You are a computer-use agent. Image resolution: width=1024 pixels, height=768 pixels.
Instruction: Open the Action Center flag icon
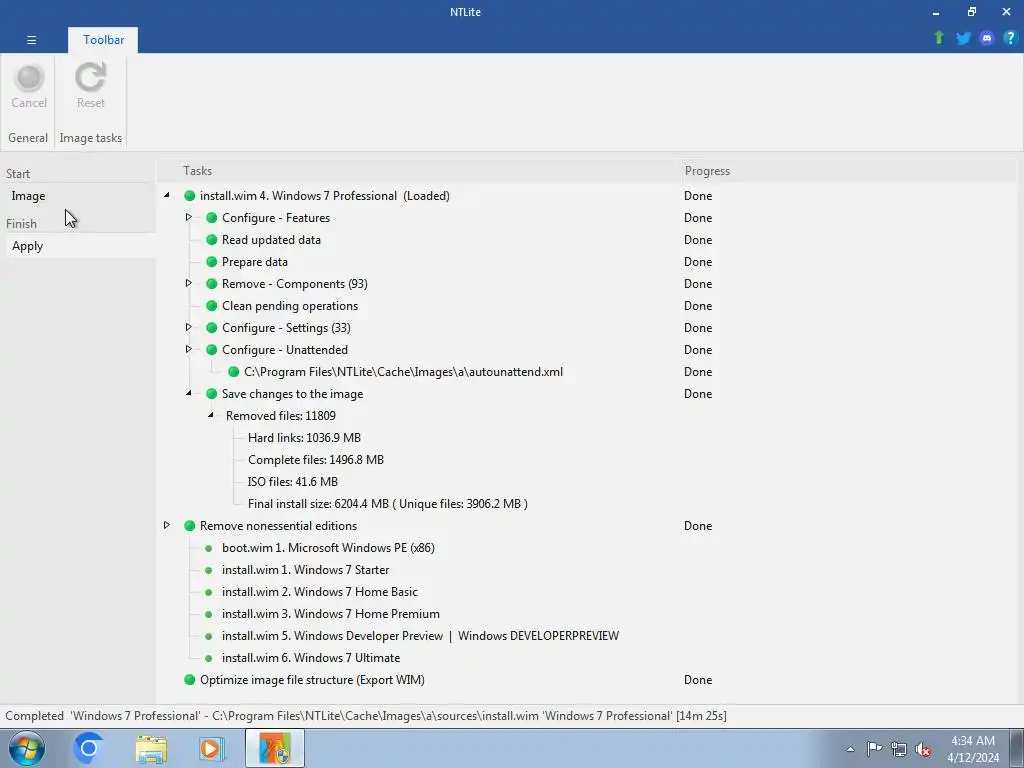point(874,748)
